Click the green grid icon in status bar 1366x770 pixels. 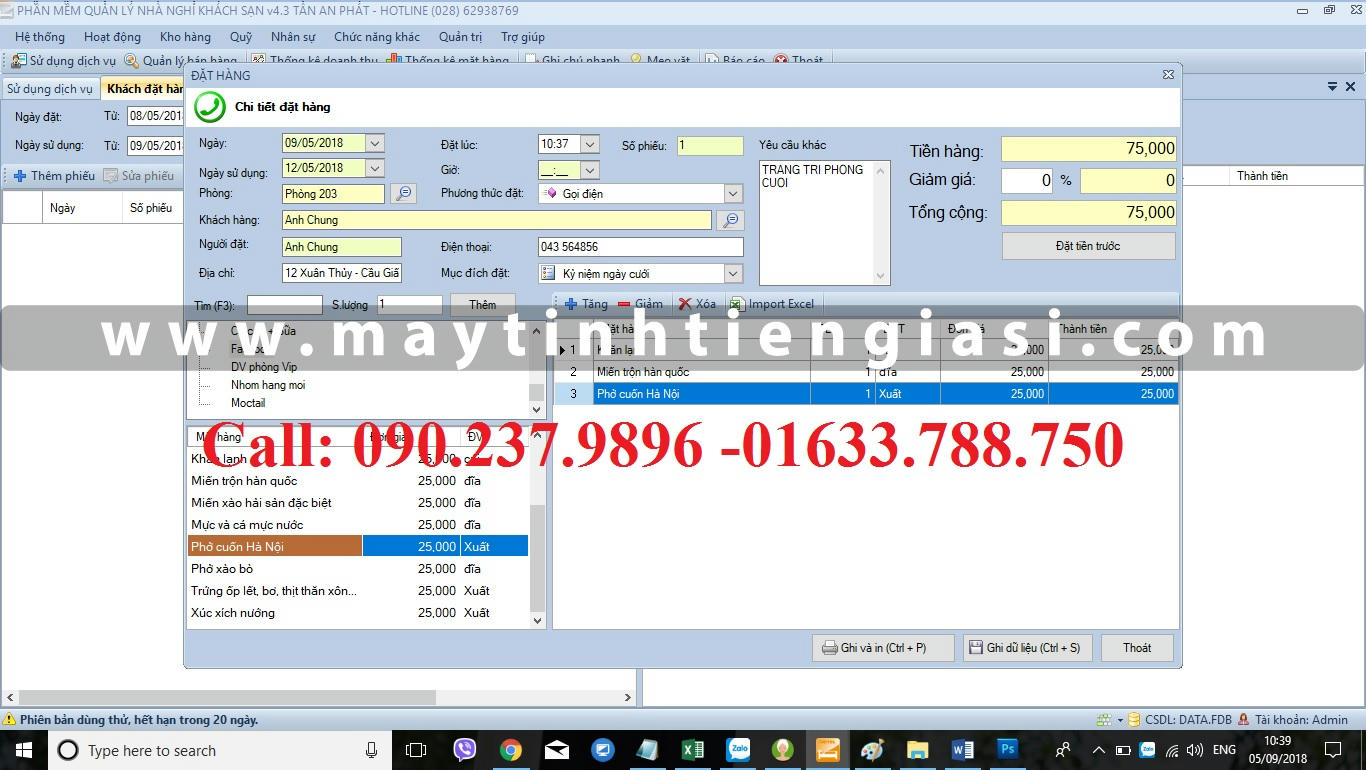[1104, 720]
